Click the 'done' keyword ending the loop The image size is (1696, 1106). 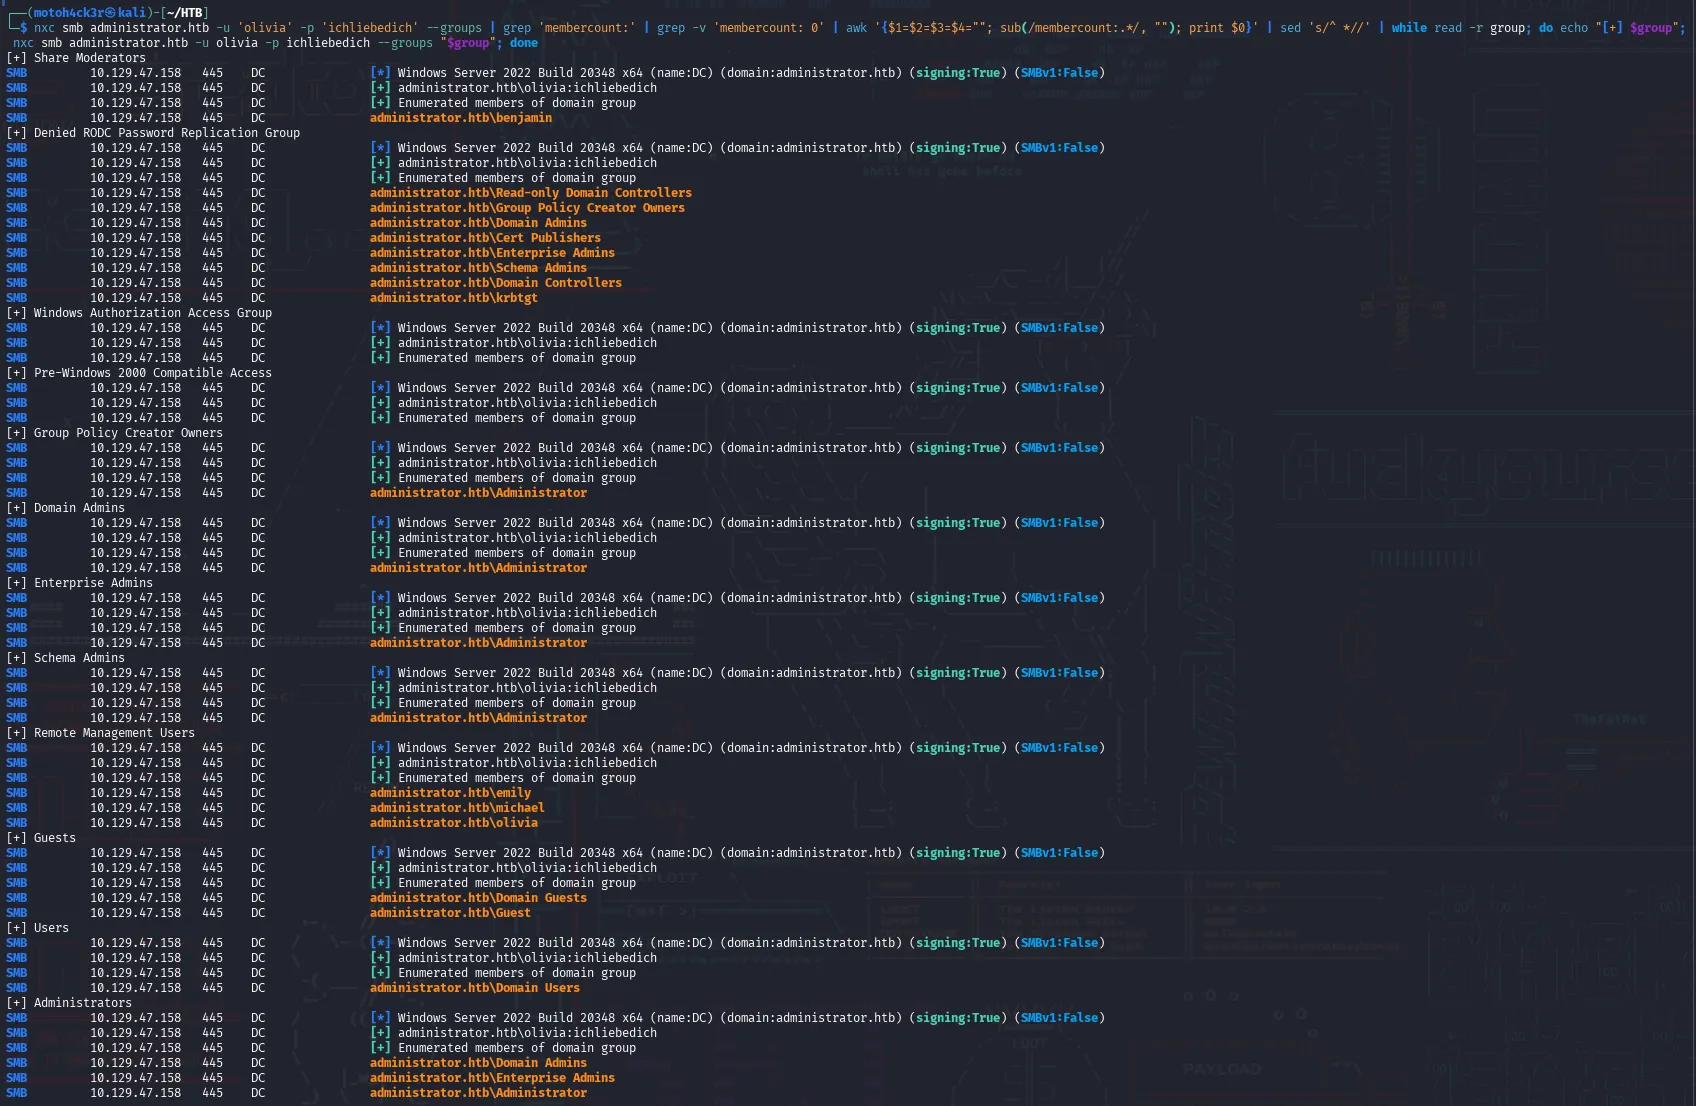[524, 43]
